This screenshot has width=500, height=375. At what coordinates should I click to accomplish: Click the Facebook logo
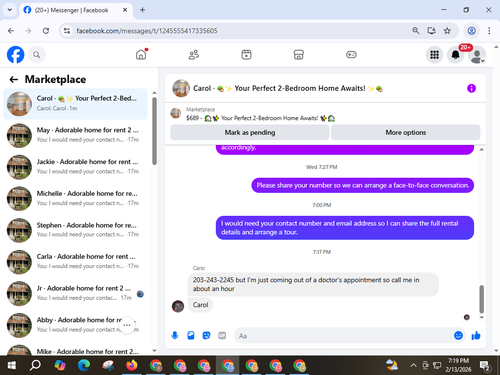coord(16,55)
